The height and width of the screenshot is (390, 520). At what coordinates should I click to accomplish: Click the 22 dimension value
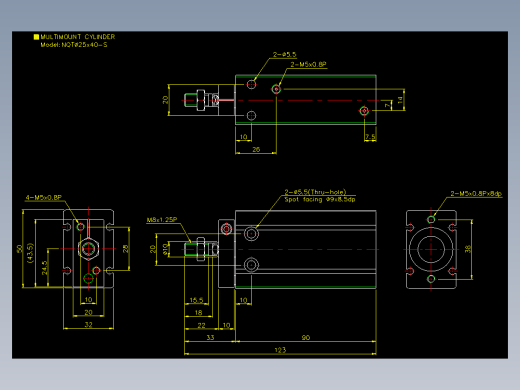(x=201, y=325)
